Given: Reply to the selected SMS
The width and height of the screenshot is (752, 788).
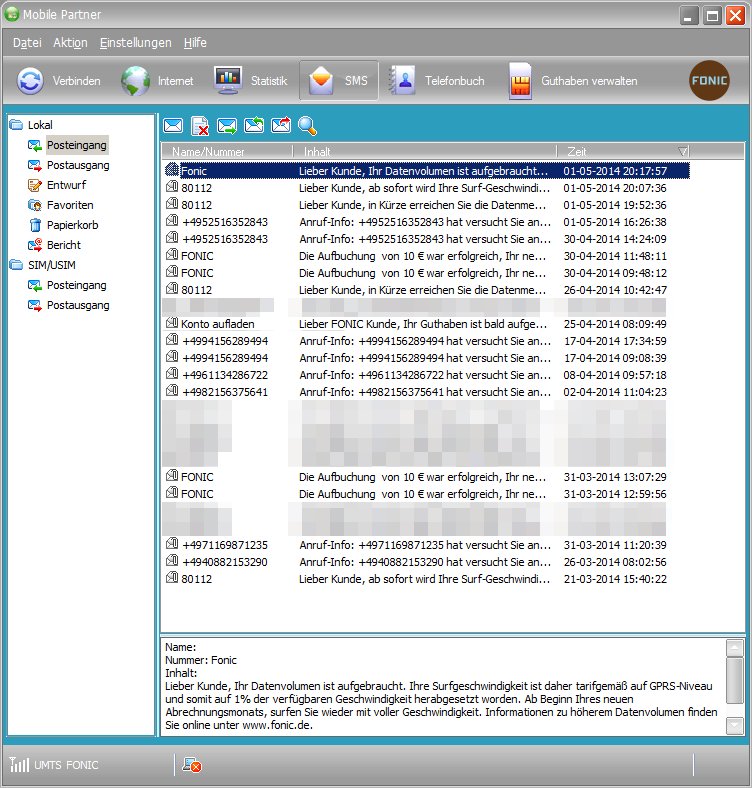Looking at the screenshot, I should (x=254, y=125).
